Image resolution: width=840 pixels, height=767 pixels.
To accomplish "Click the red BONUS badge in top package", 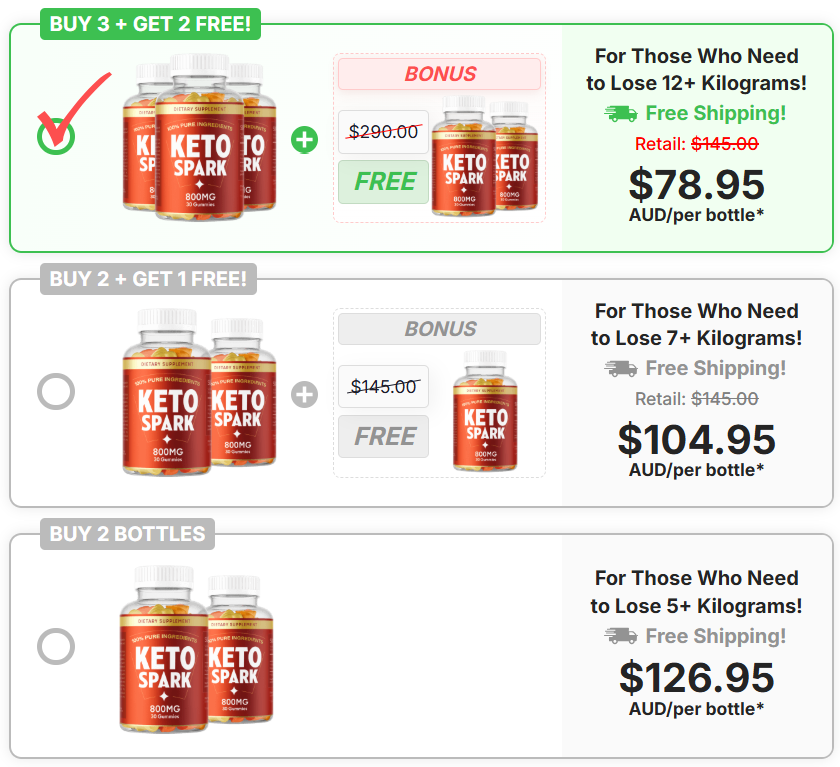I will 439,74.
